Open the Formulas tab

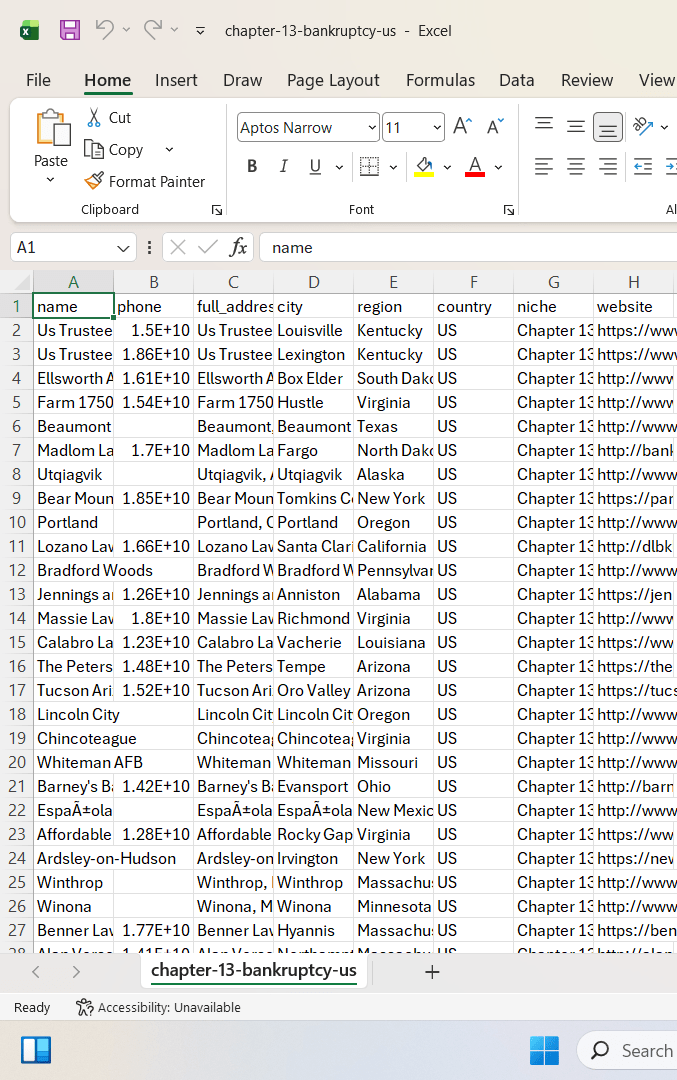click(440, 80)
